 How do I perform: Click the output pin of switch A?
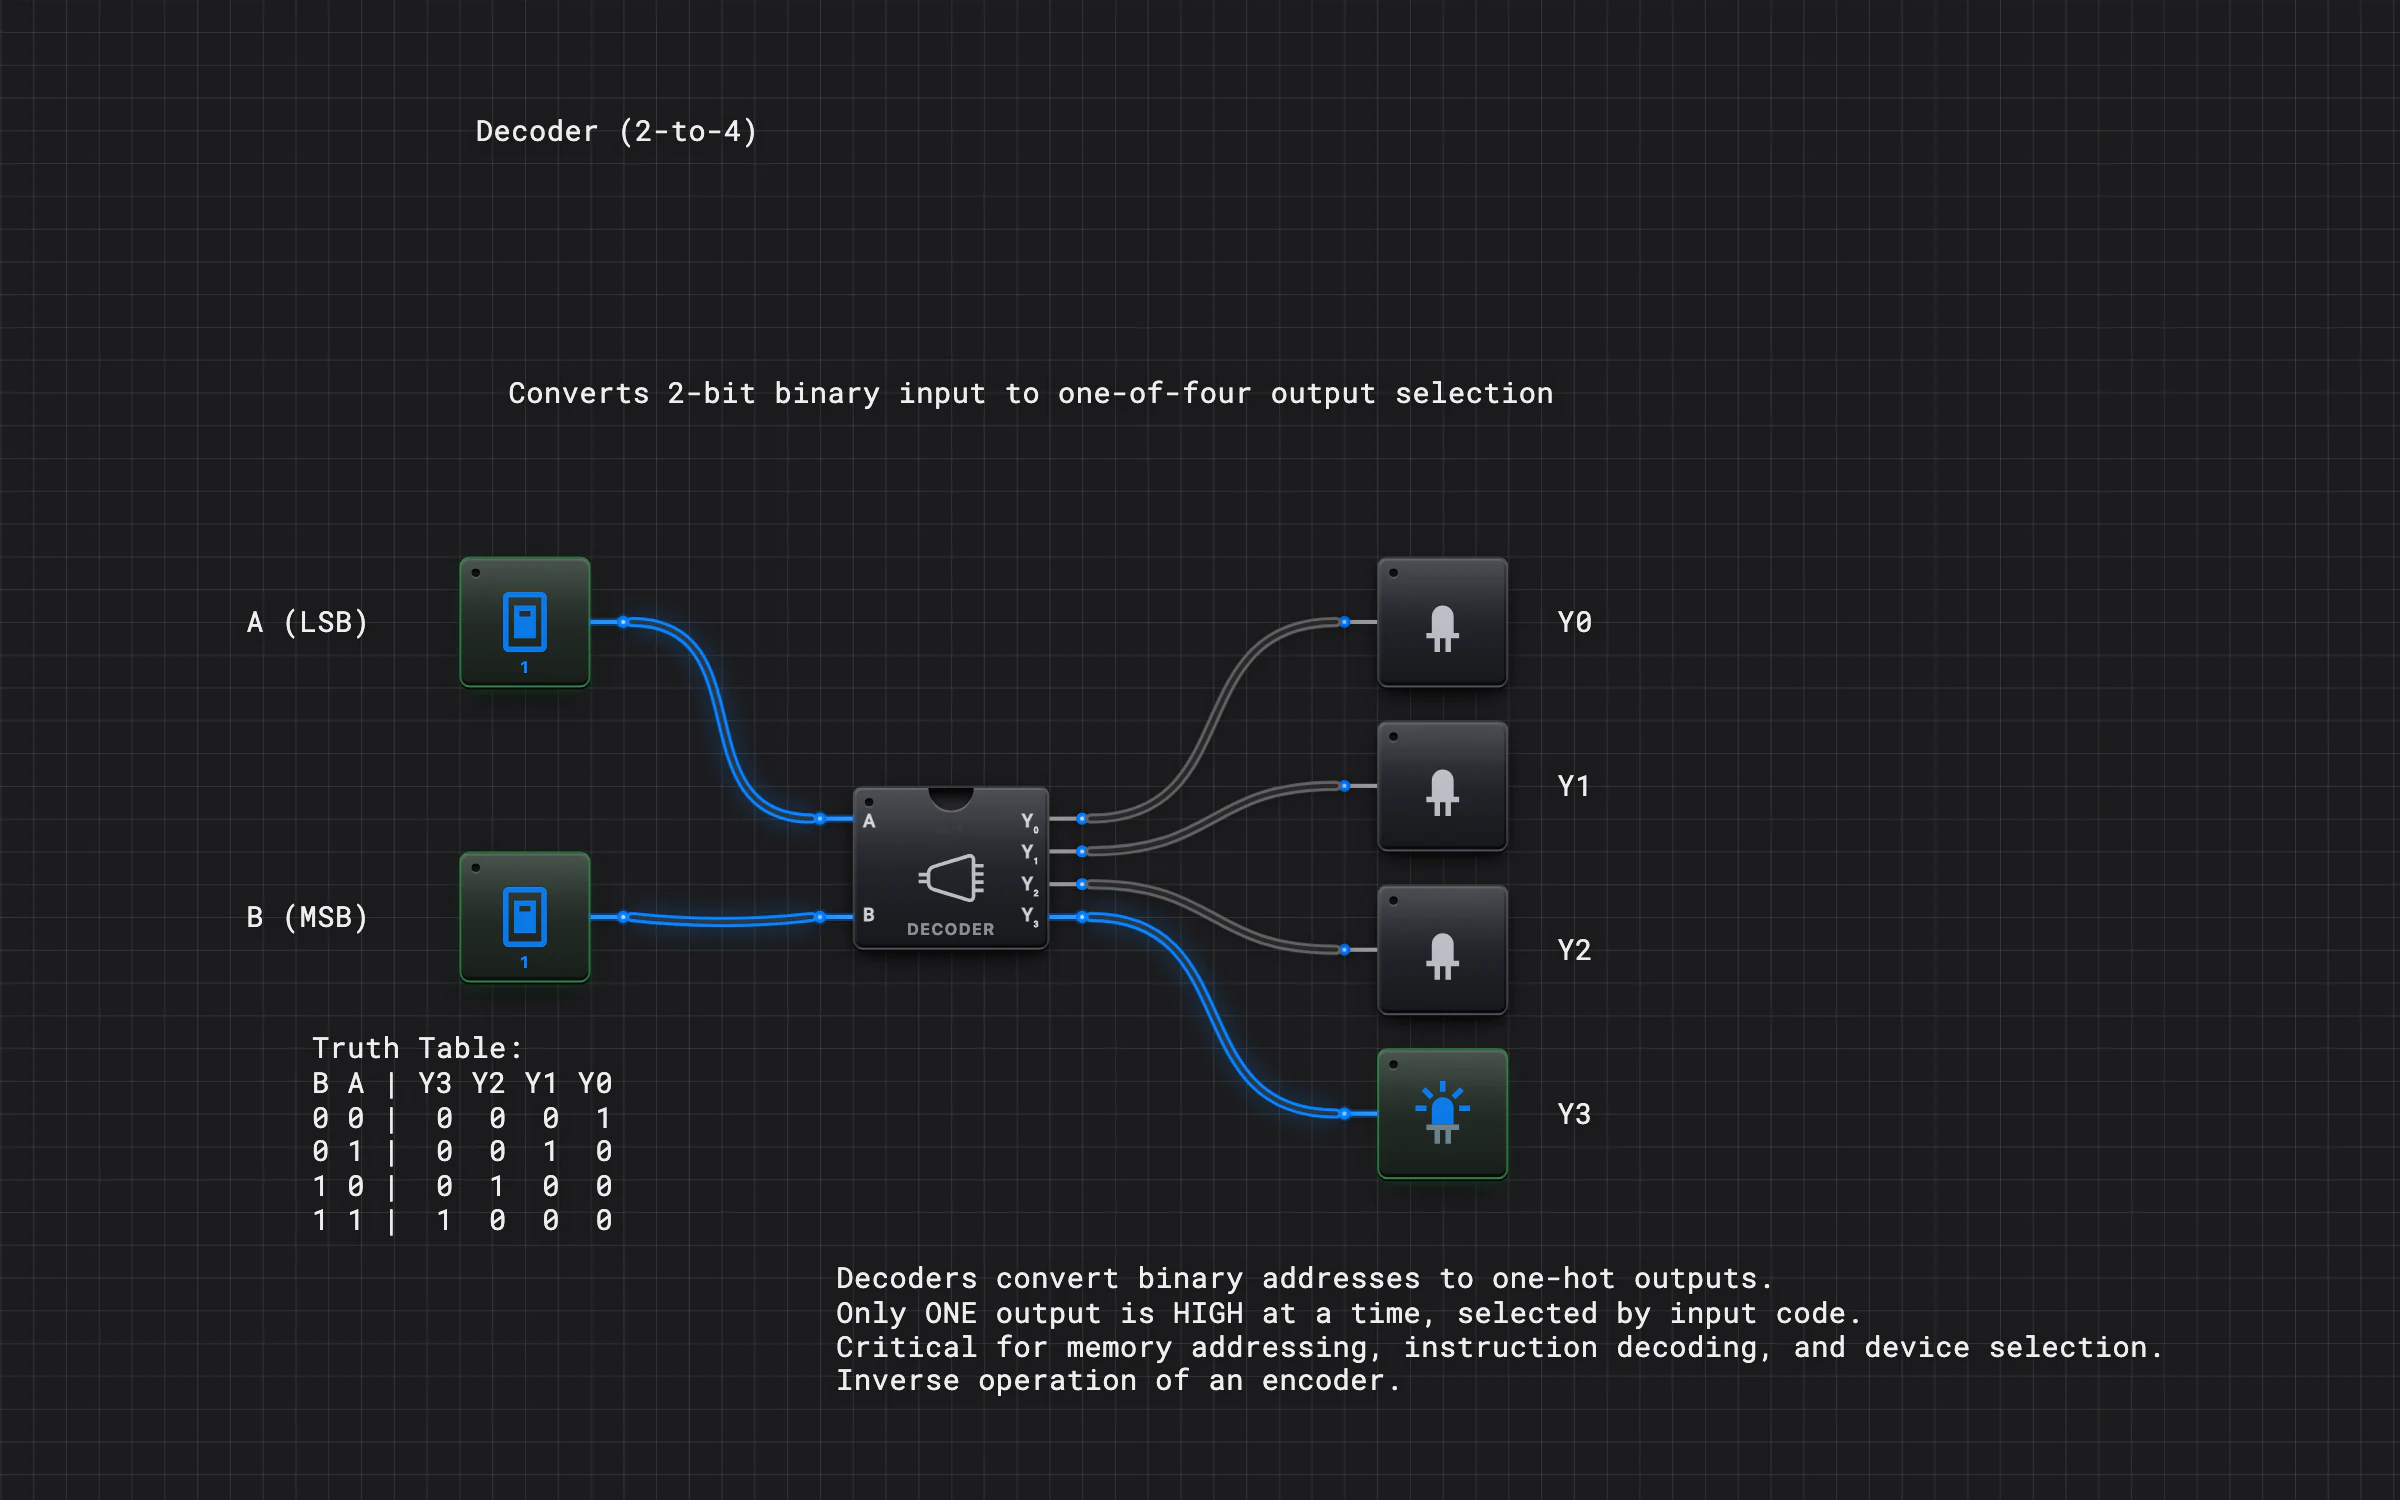623,622
